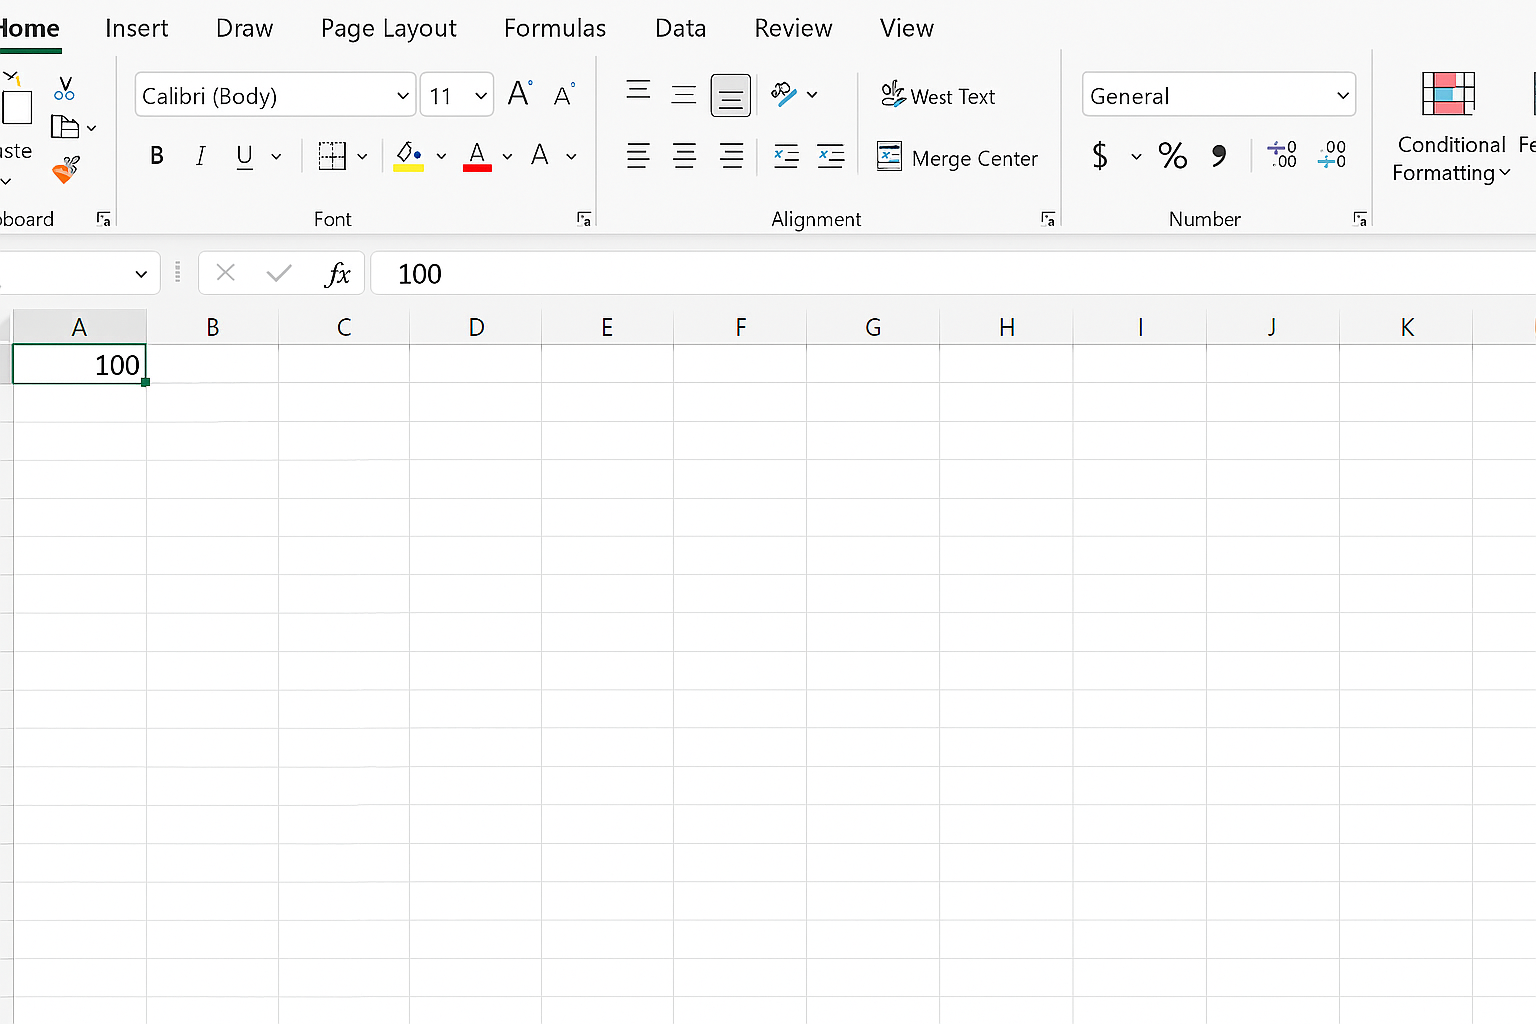
Task: Align cell text to the right
Action: point(731,156)
